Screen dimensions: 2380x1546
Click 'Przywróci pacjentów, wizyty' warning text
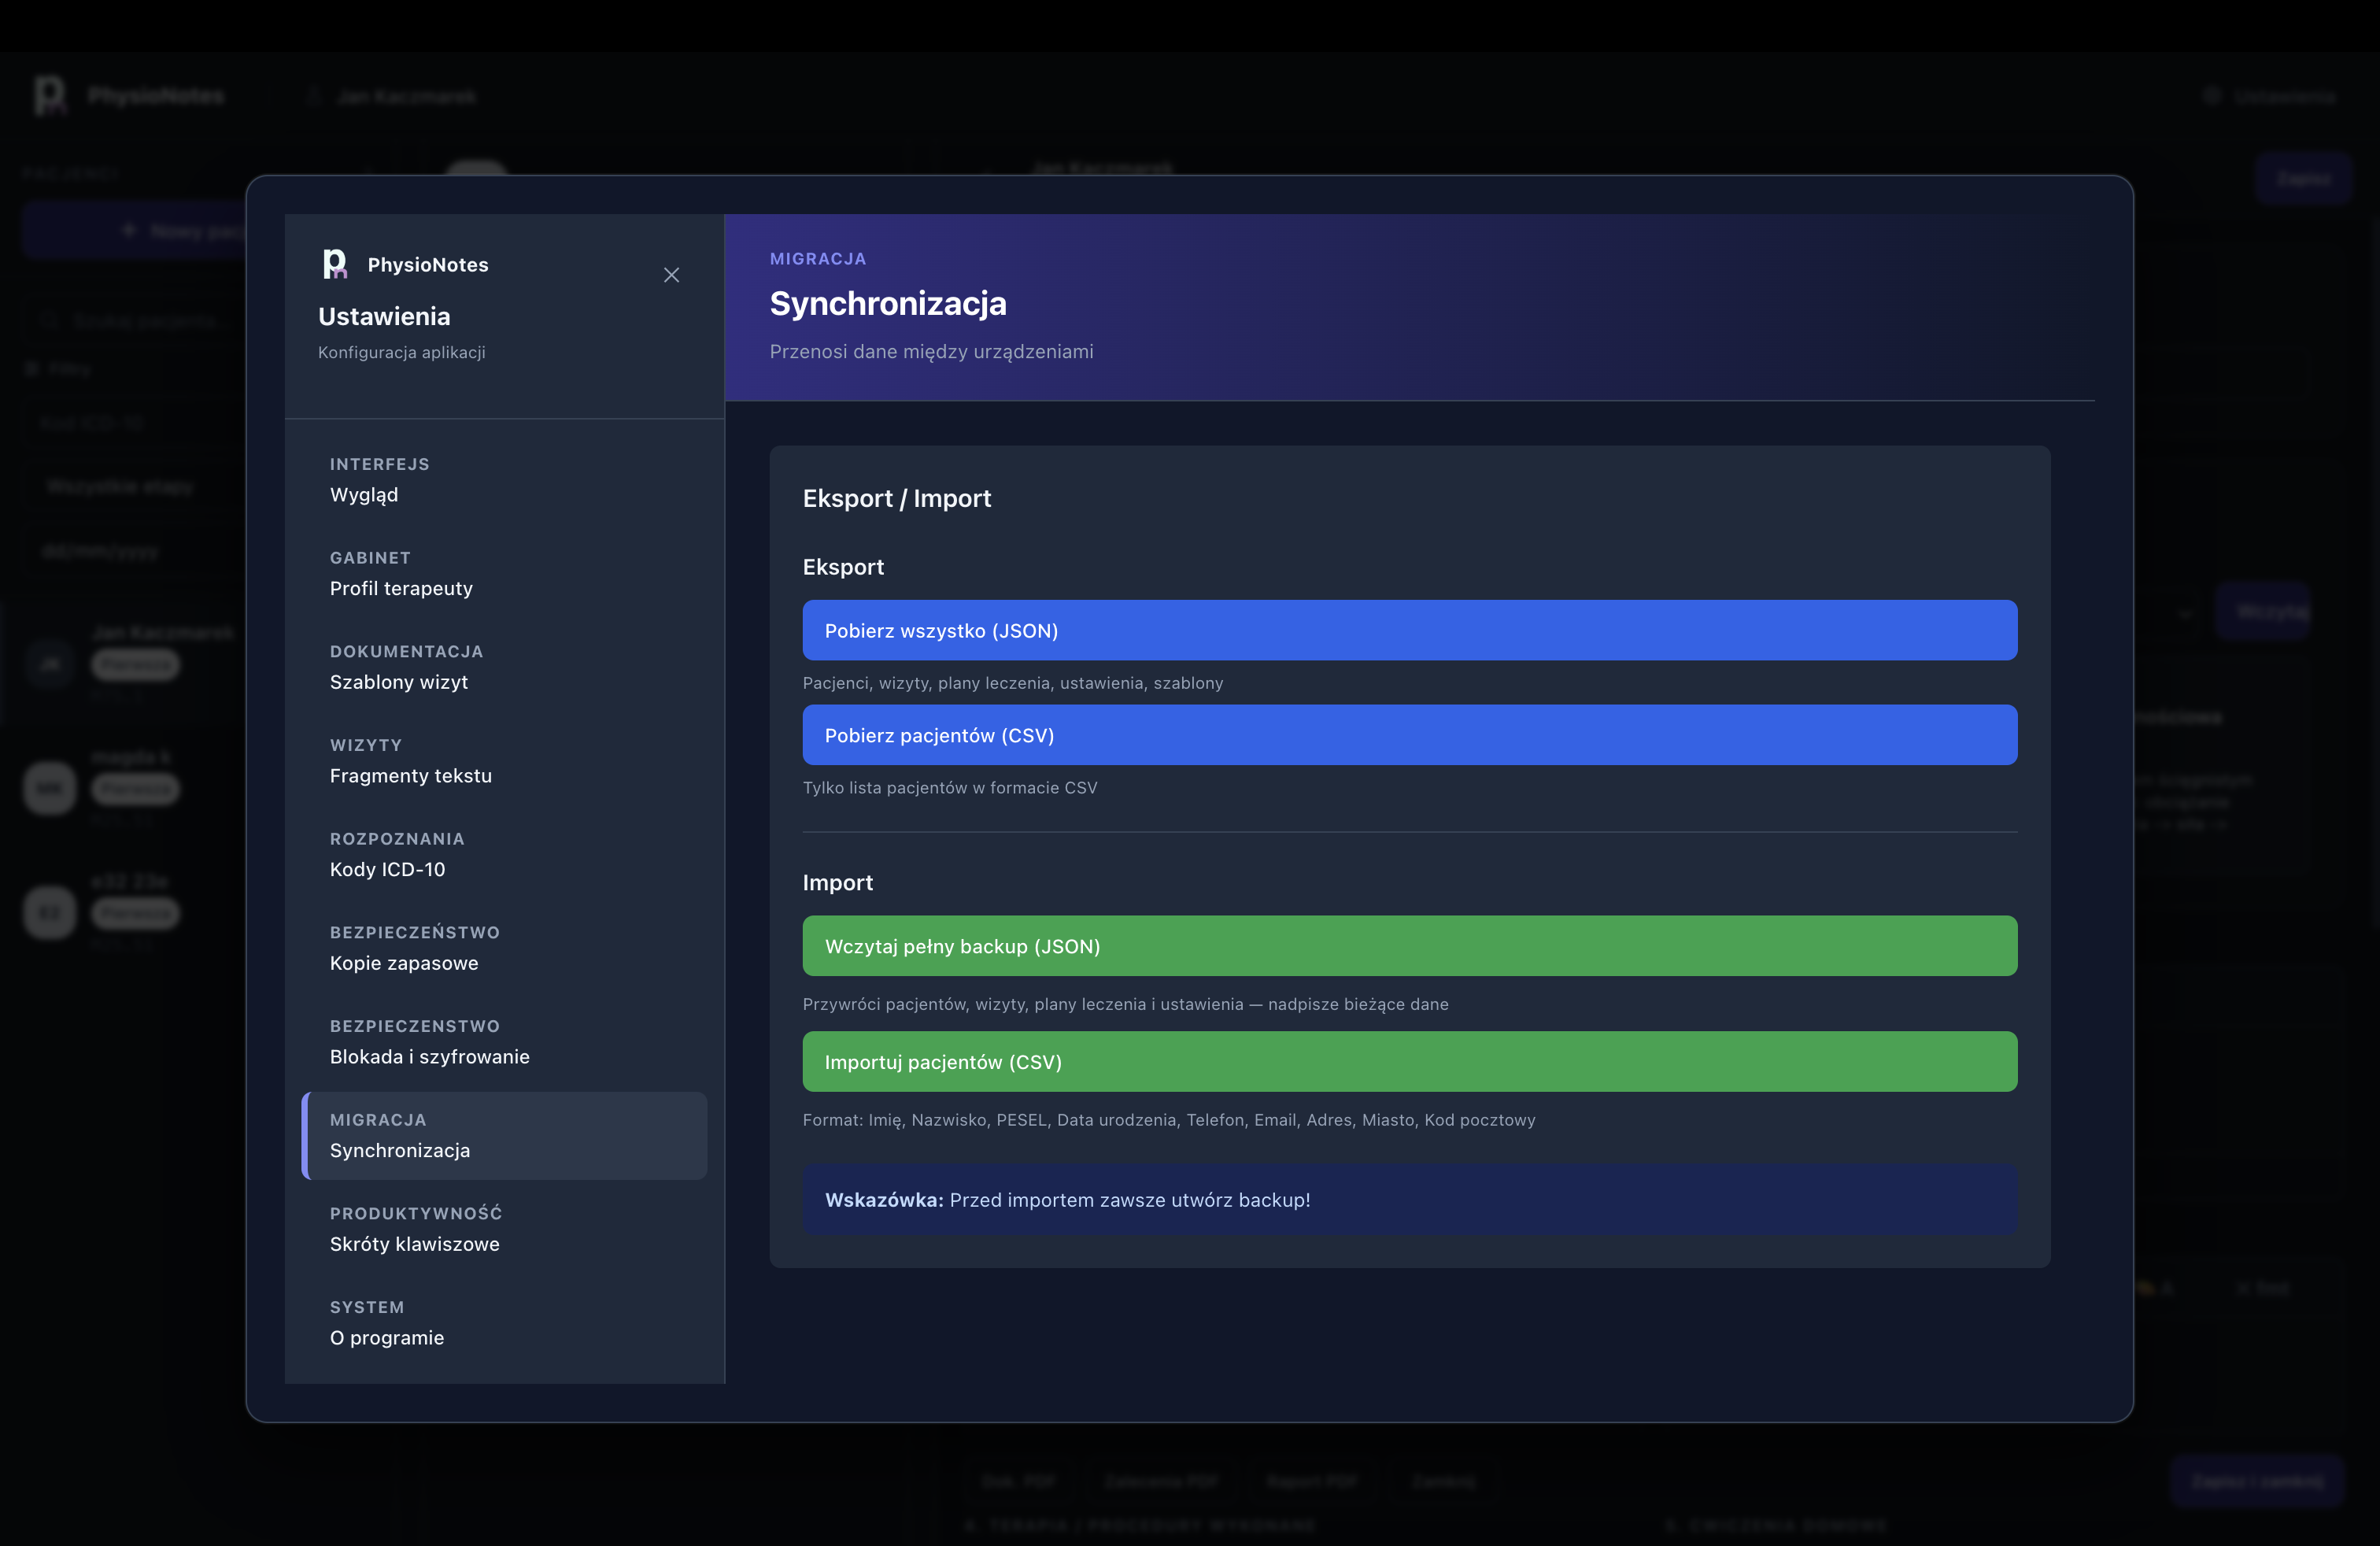click(x=1125, y=1004)
